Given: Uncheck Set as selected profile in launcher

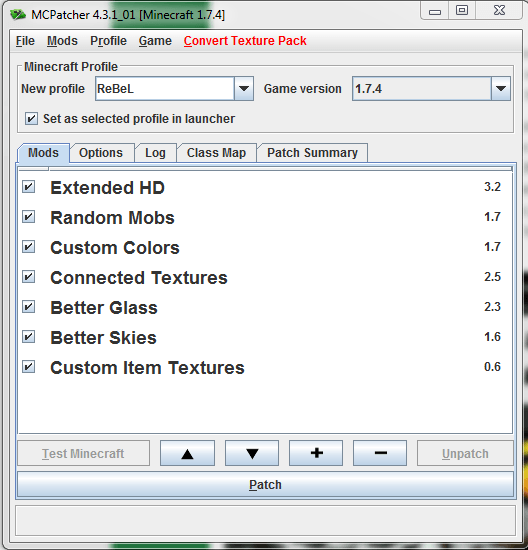Looking at the screenshot, I should tap(31, 119).
